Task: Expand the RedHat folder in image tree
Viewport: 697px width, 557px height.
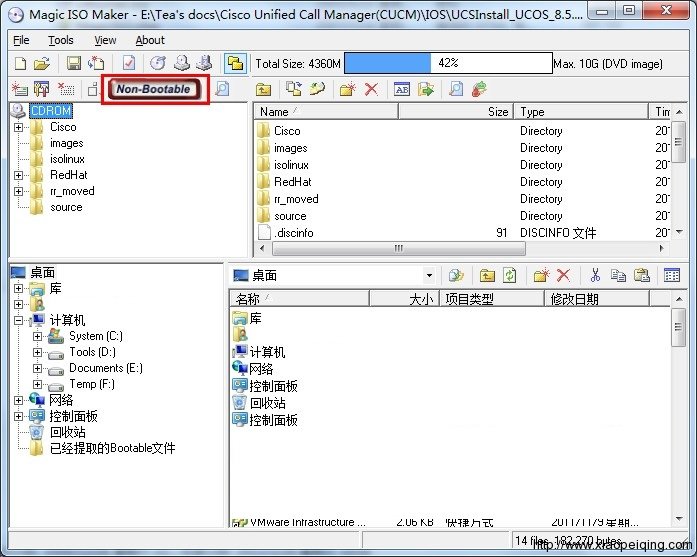Action: click(18, 176)
